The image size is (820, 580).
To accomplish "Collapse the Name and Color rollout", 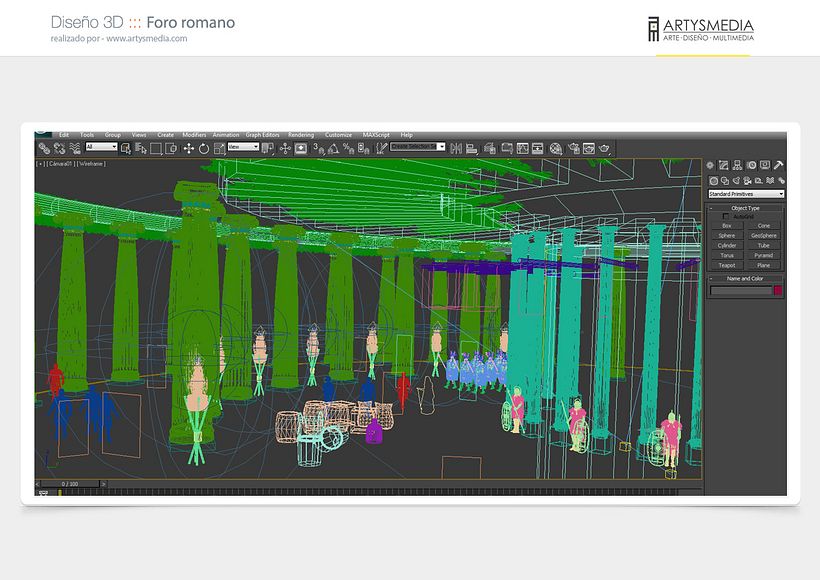I will (x=746, y=279).
